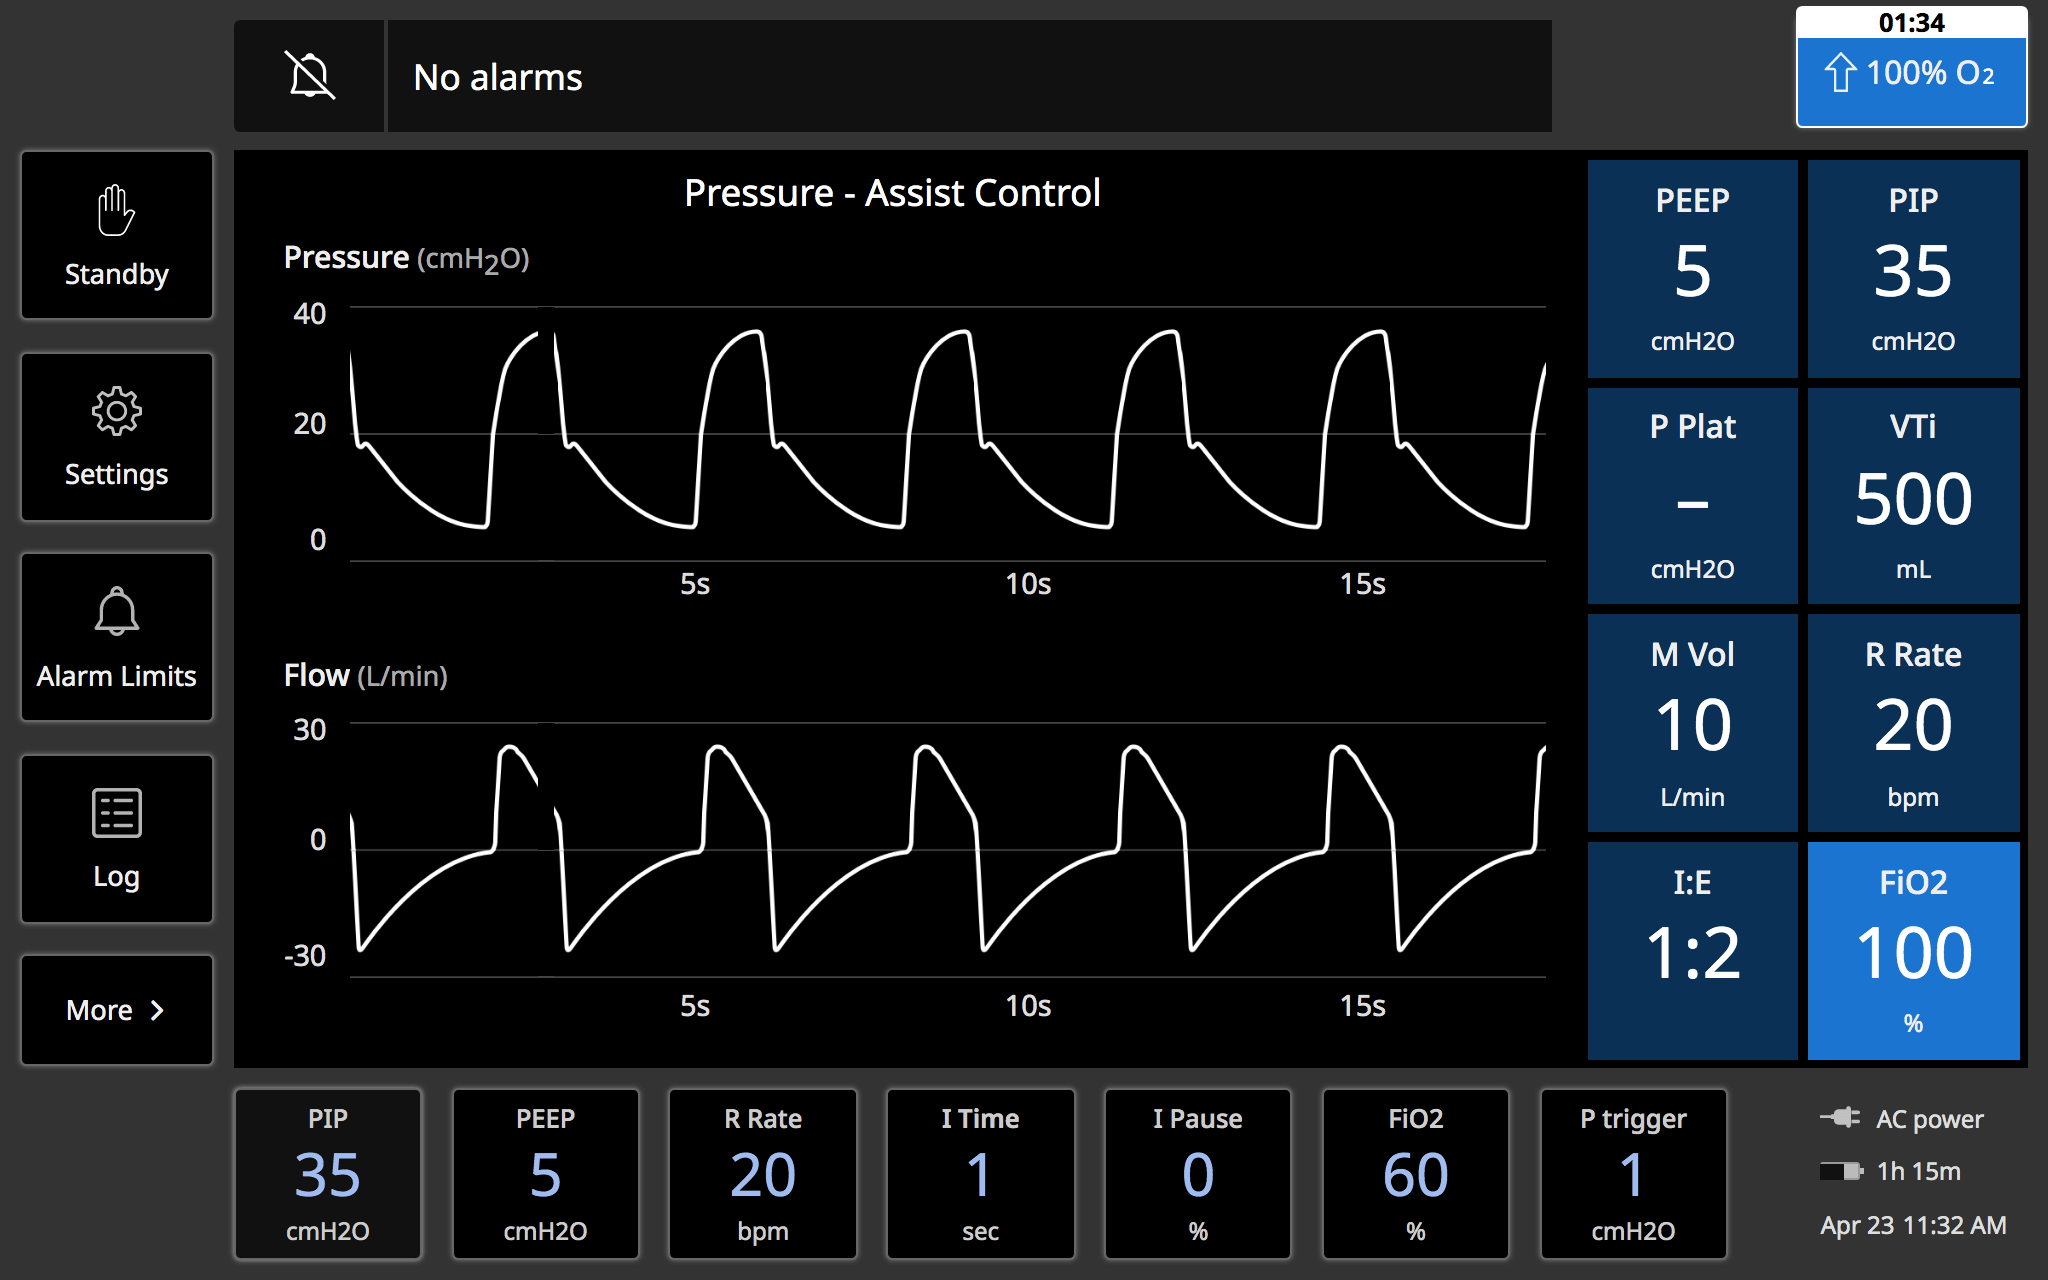Open the I Time 1 sec setting
The width and height of the screenshot is (2048, 1280).
[x=980, y=1173]
